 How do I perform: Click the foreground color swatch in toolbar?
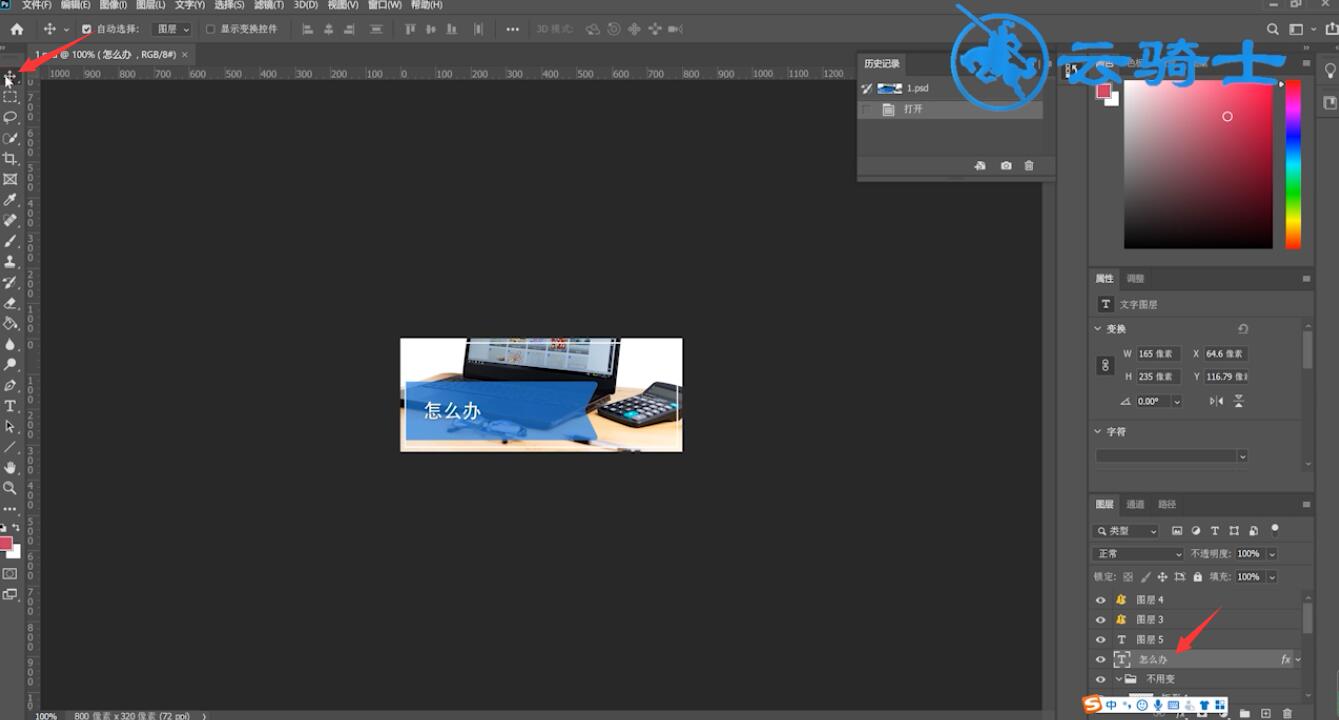tap(6, 544)
